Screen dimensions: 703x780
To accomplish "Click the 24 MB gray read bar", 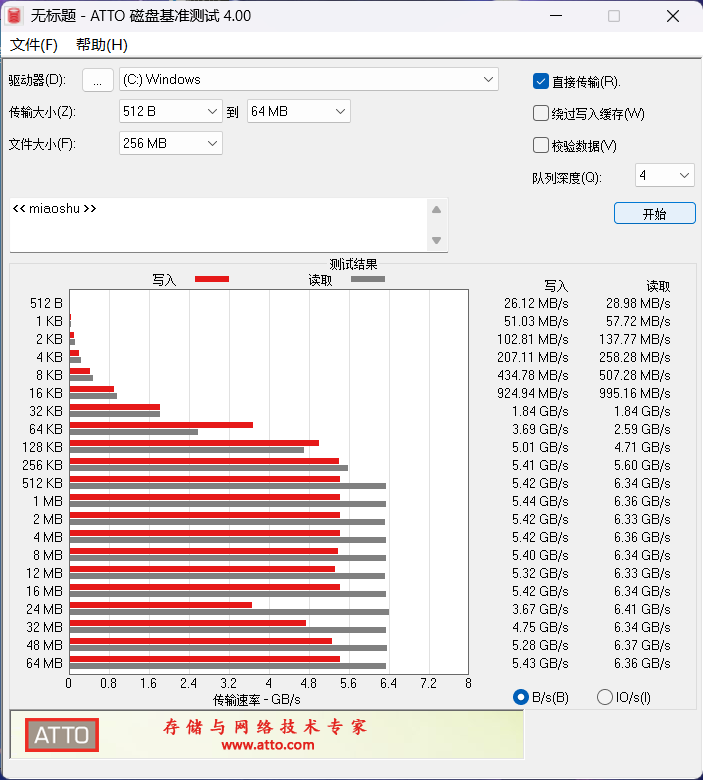I will point(229,612).
